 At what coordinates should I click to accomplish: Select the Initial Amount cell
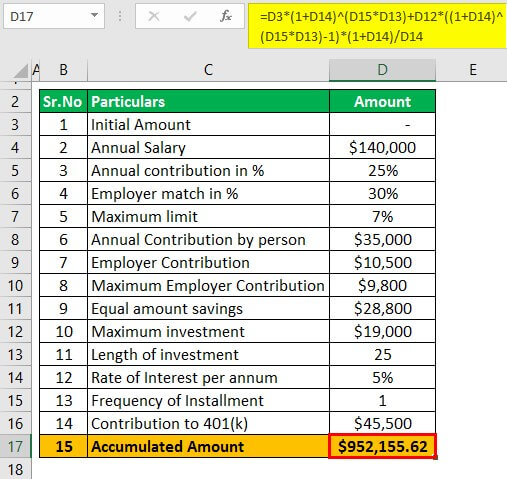[x=208, y=124]
